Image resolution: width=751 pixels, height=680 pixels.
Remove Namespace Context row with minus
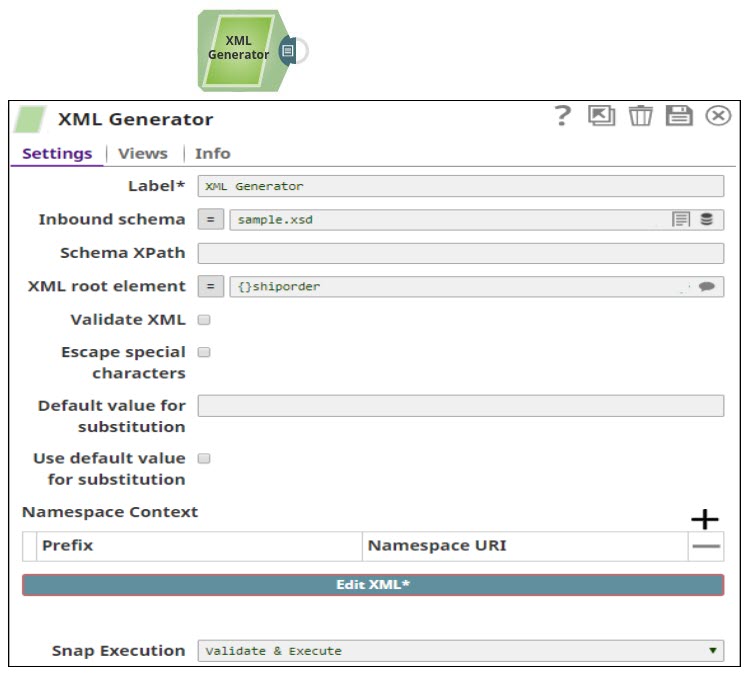(706, 547)
